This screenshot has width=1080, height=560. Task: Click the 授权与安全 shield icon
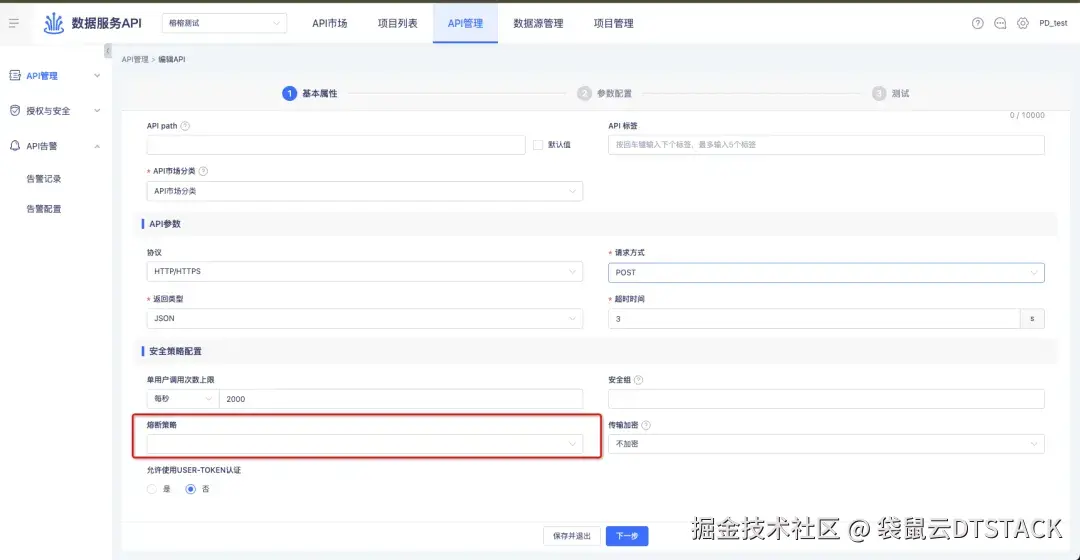tap(15, 111)
